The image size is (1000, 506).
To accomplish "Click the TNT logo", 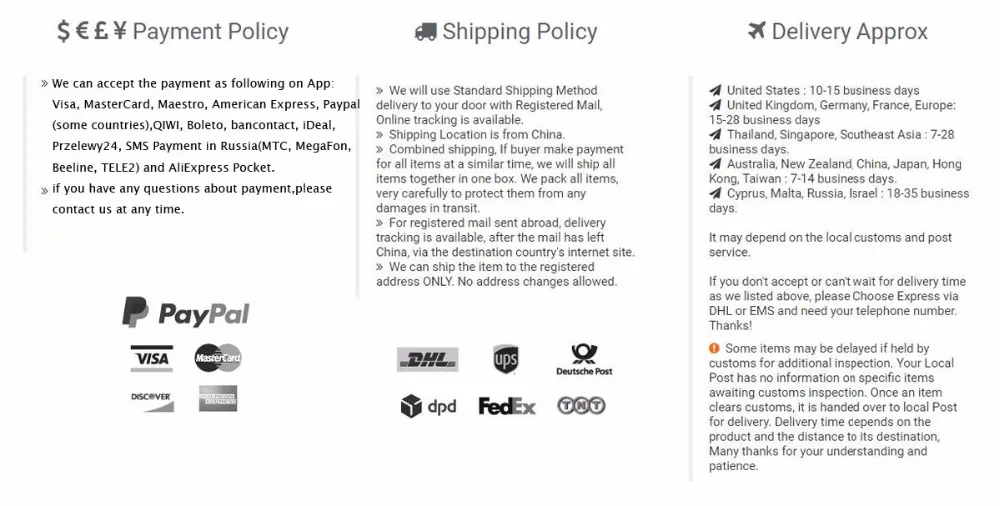I will point(581,406).
